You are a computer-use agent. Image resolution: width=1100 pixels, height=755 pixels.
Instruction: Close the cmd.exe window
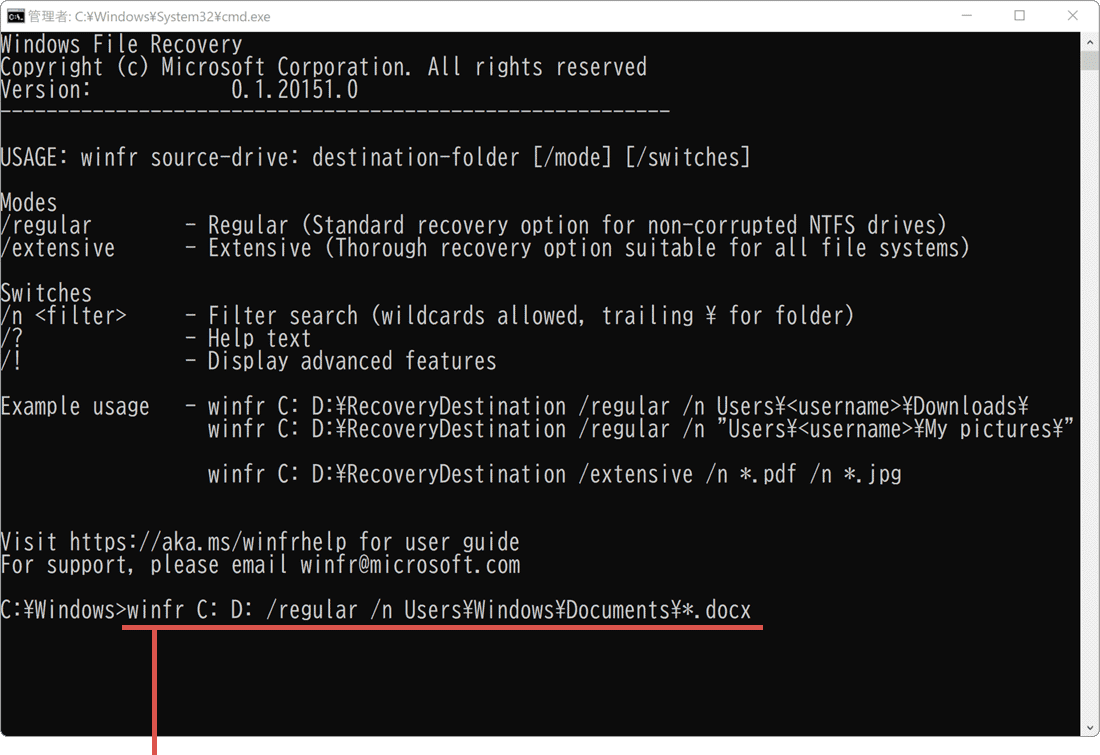(1072, 16)
